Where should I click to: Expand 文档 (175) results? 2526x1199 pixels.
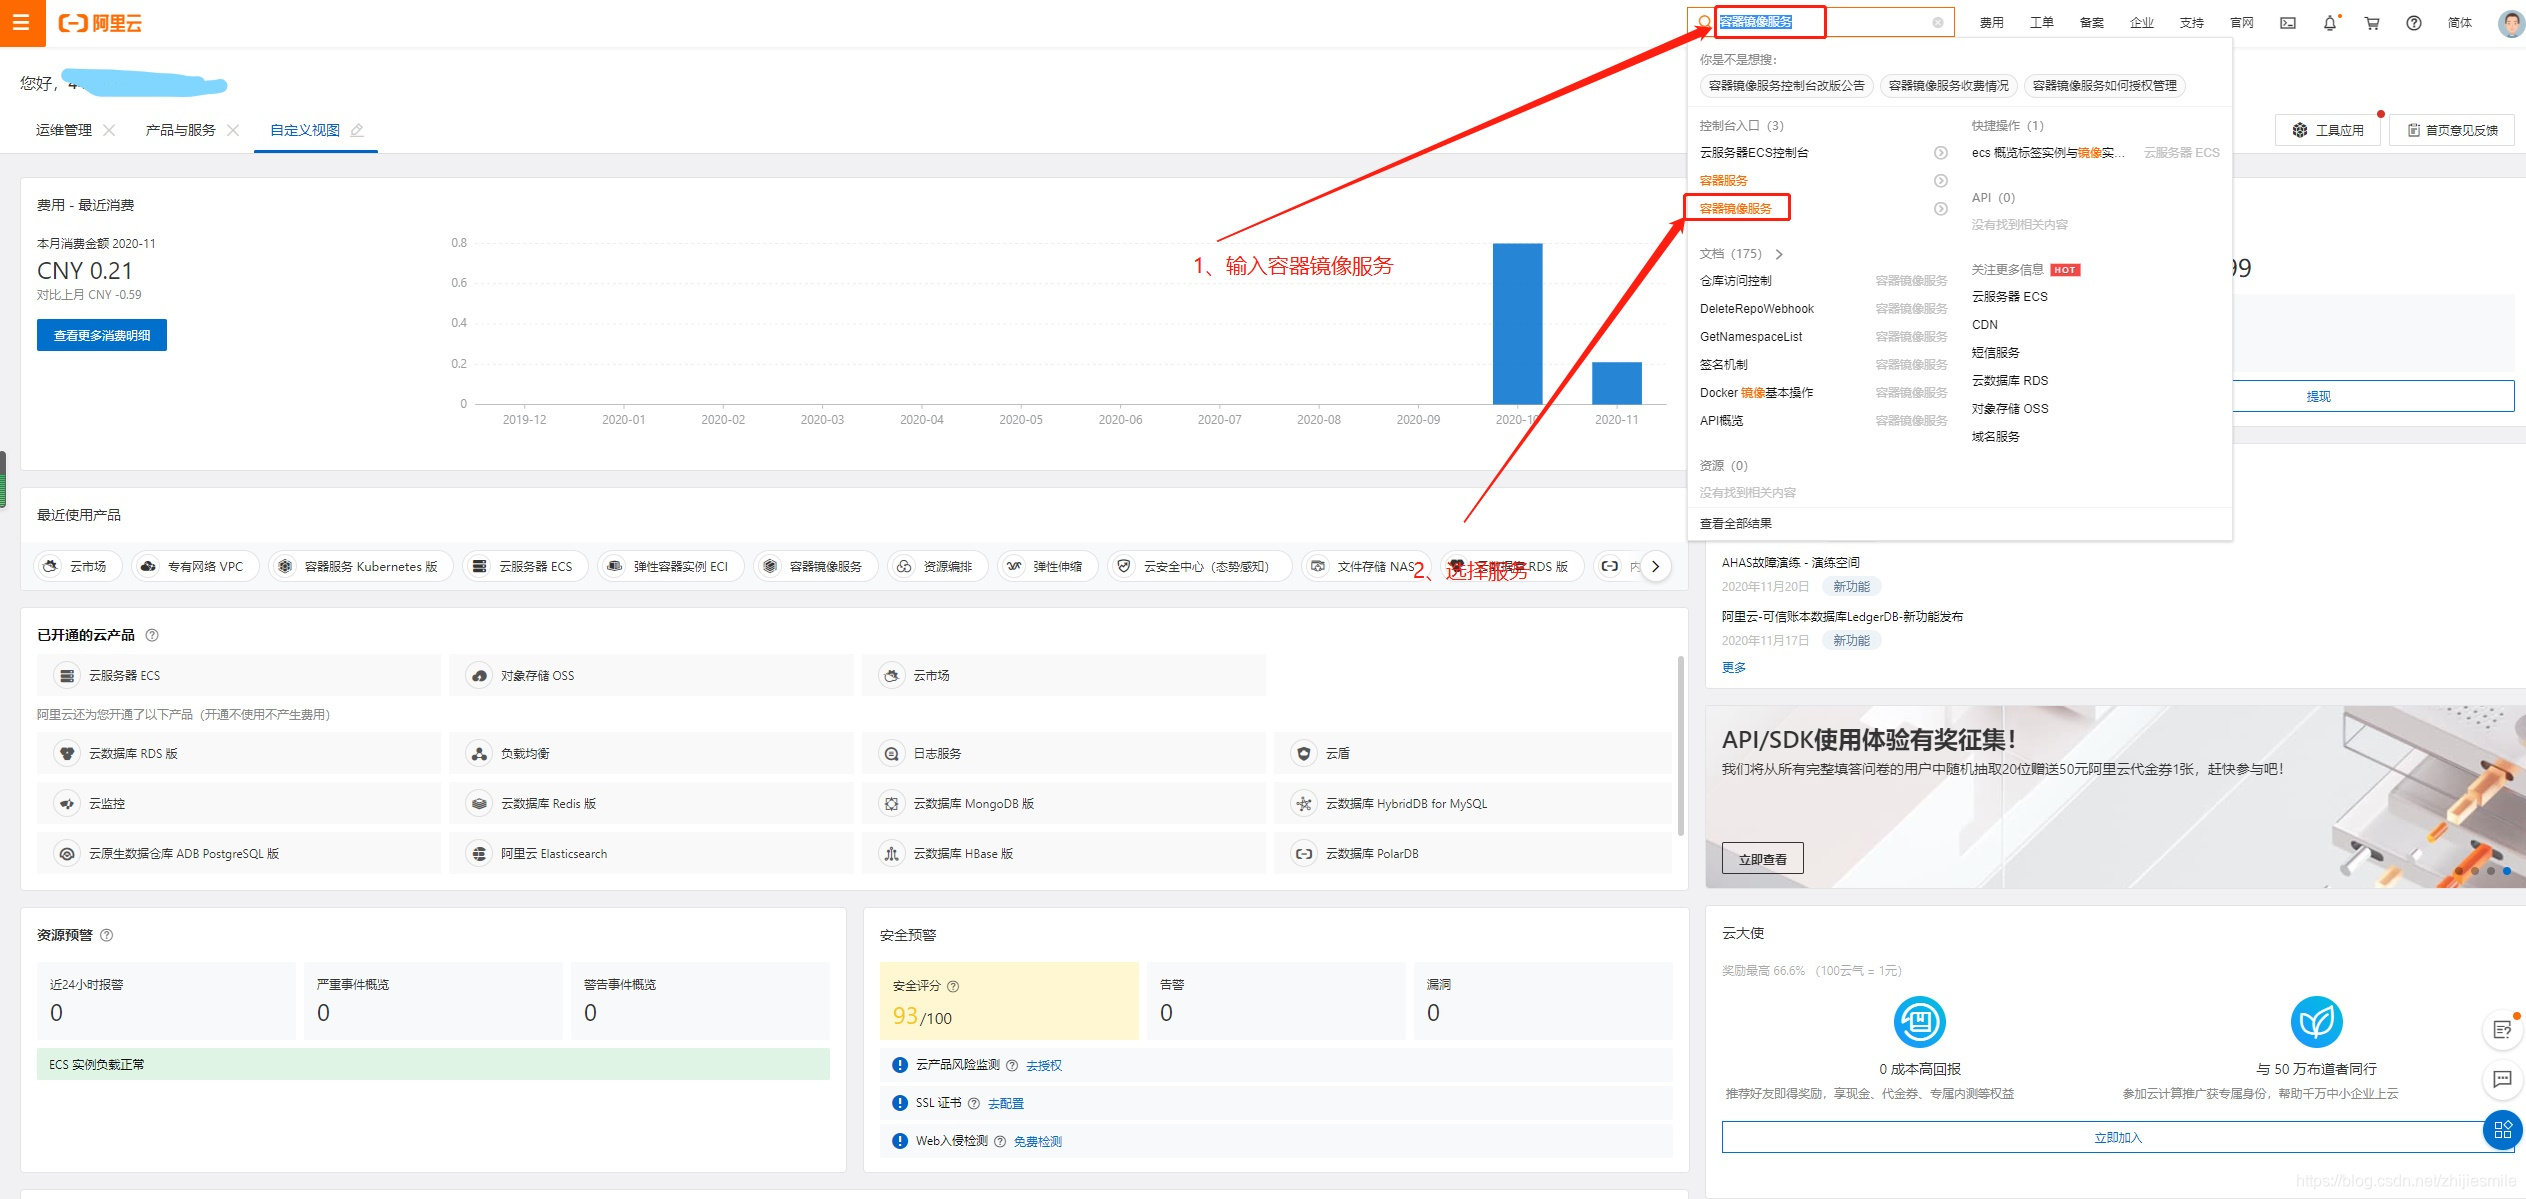(x=1779, y=254)
